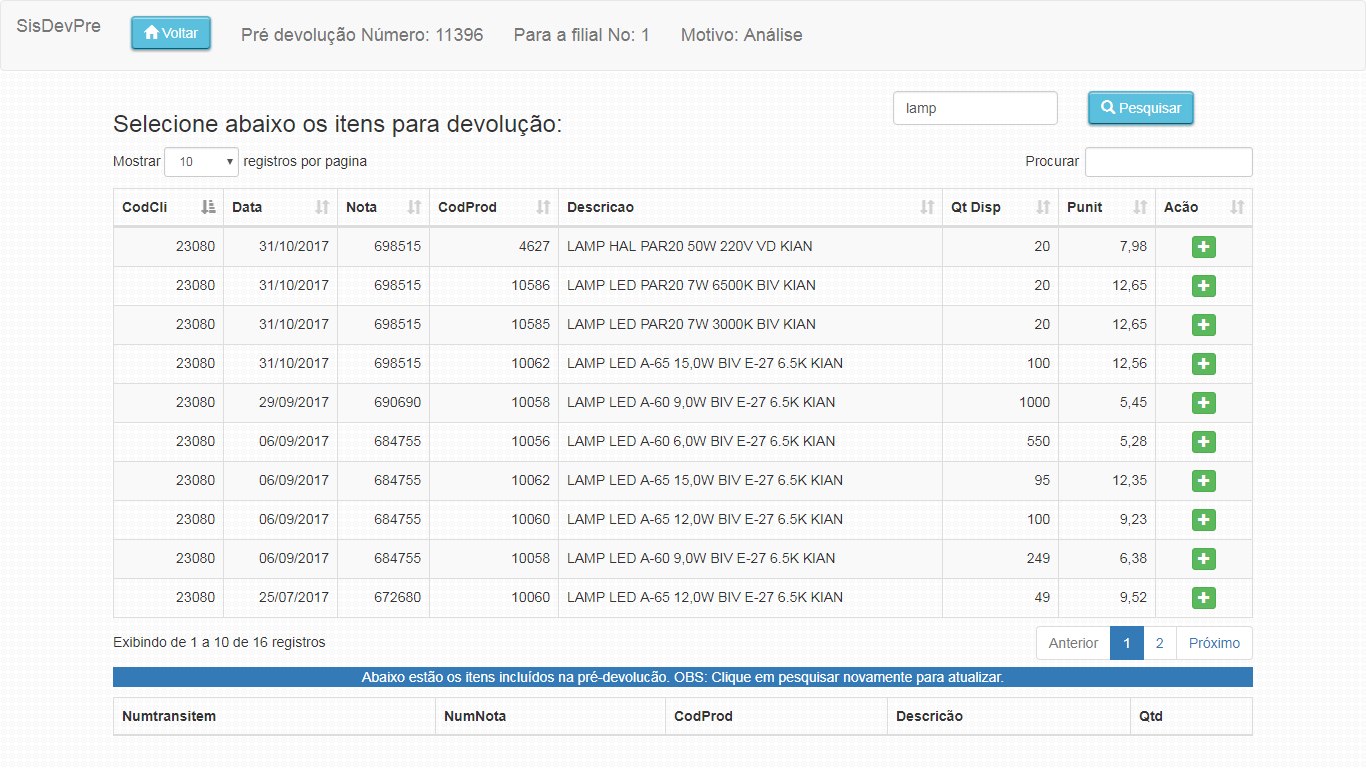Add item with Qt Disp 550
Viewport: 1366px width, 768px height.
click(1203, 442)
